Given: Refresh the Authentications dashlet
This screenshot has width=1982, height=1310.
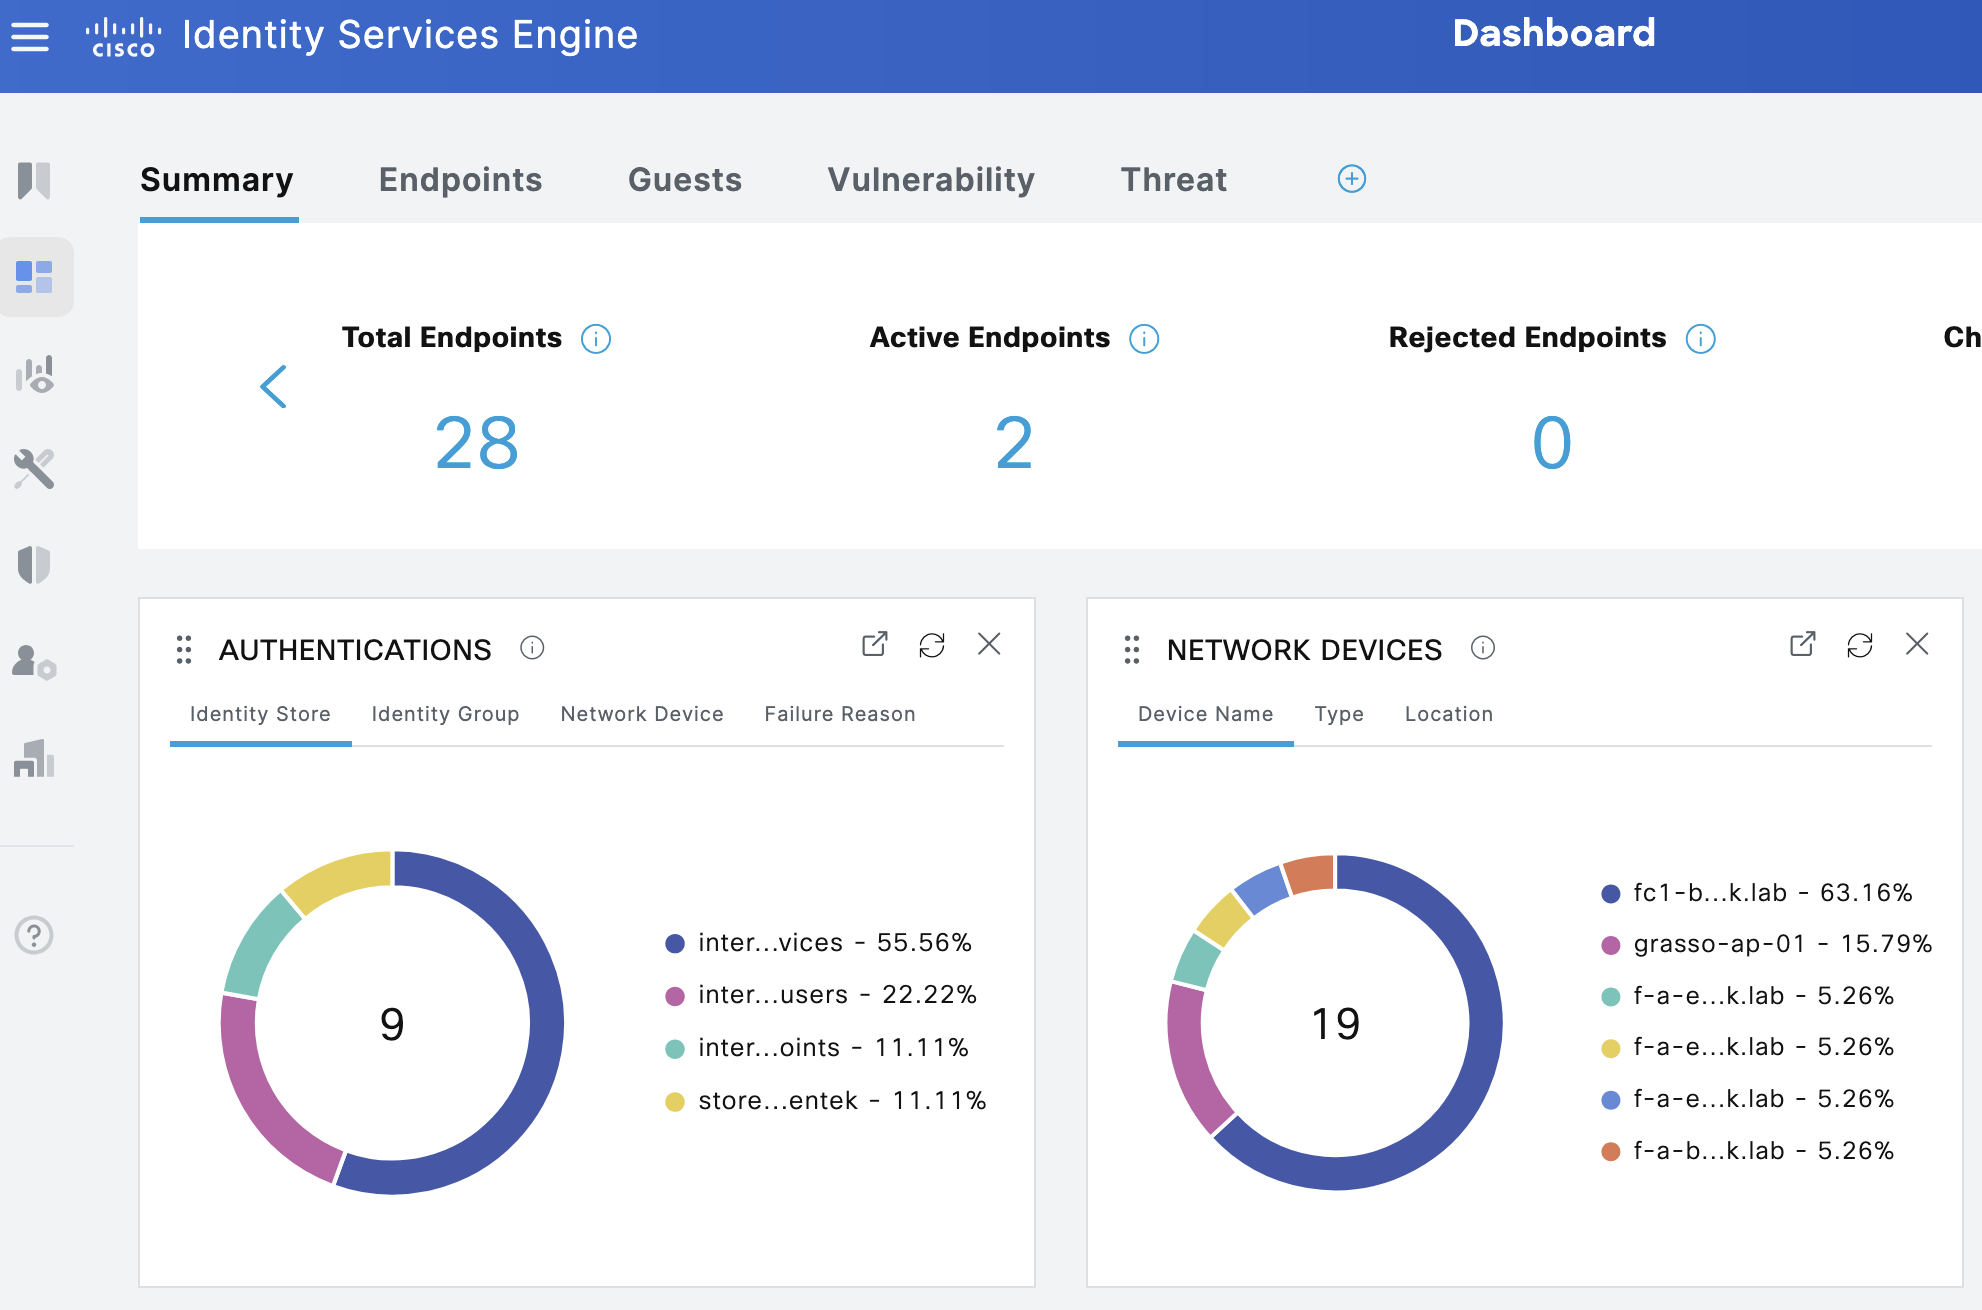Looking at the screenshot, I should [x=933, y=645].
